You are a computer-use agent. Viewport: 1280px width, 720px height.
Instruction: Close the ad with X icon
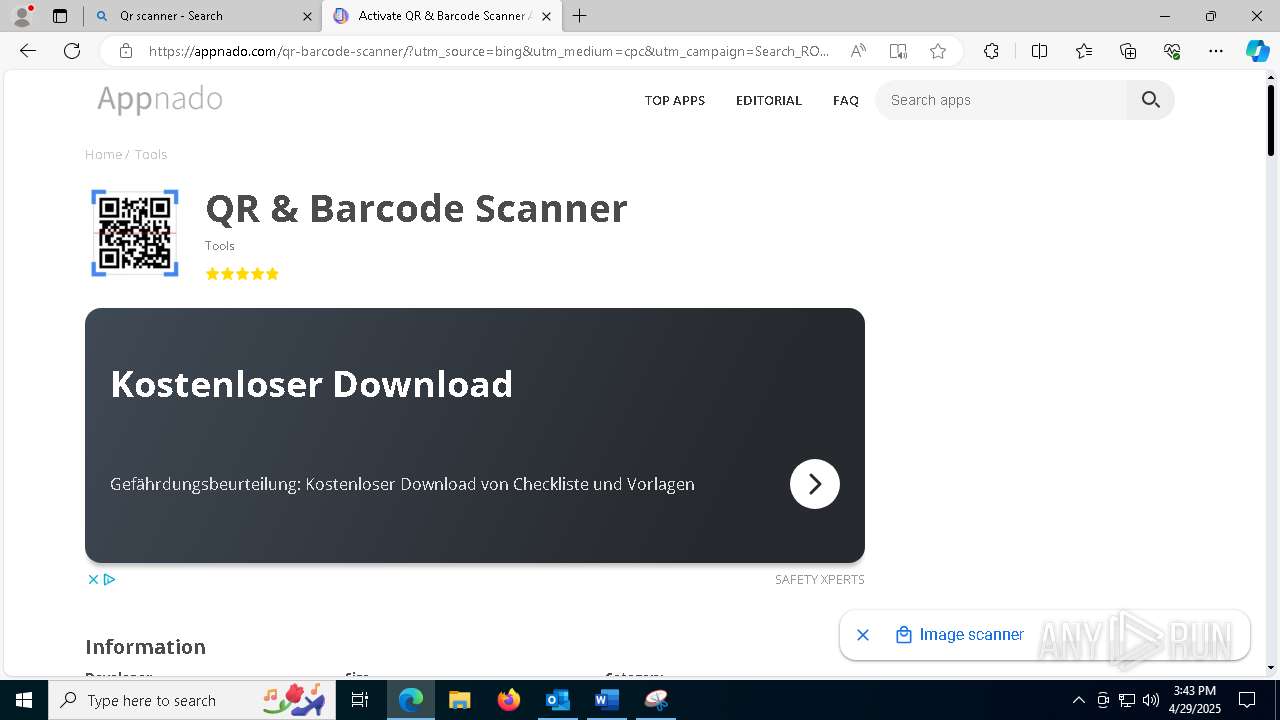coord(93,579)
